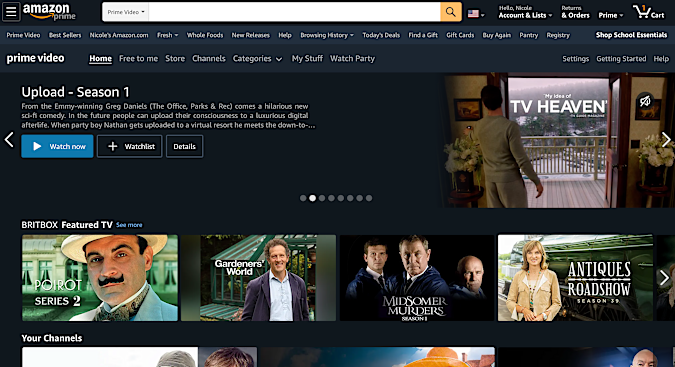The image size is (675, 367).
Task: Open Buy Again link
Action: [496, 35]
